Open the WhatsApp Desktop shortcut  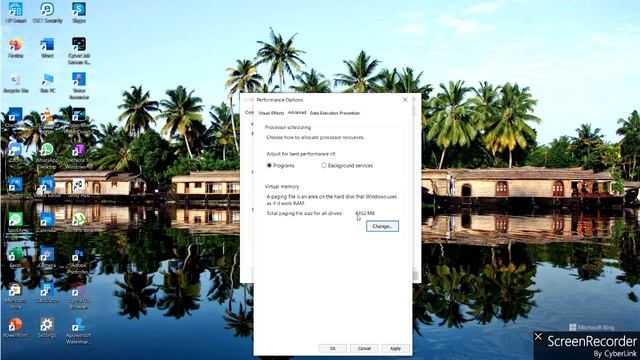point(47,156)
